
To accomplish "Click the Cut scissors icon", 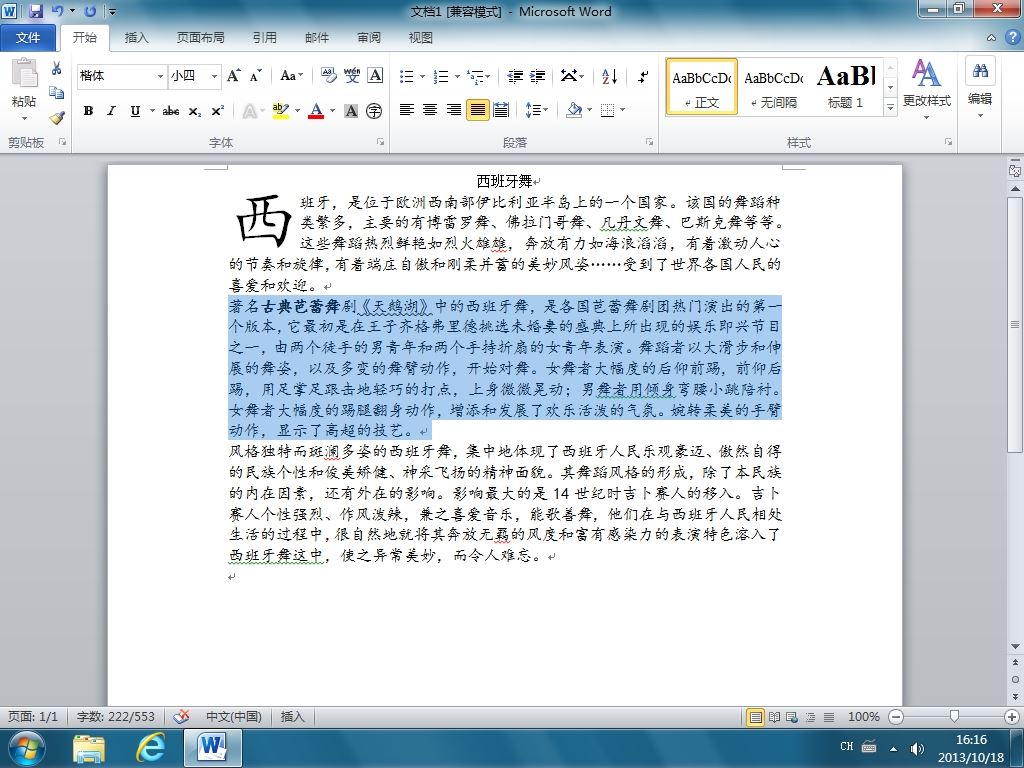I will tap(57, 69).
